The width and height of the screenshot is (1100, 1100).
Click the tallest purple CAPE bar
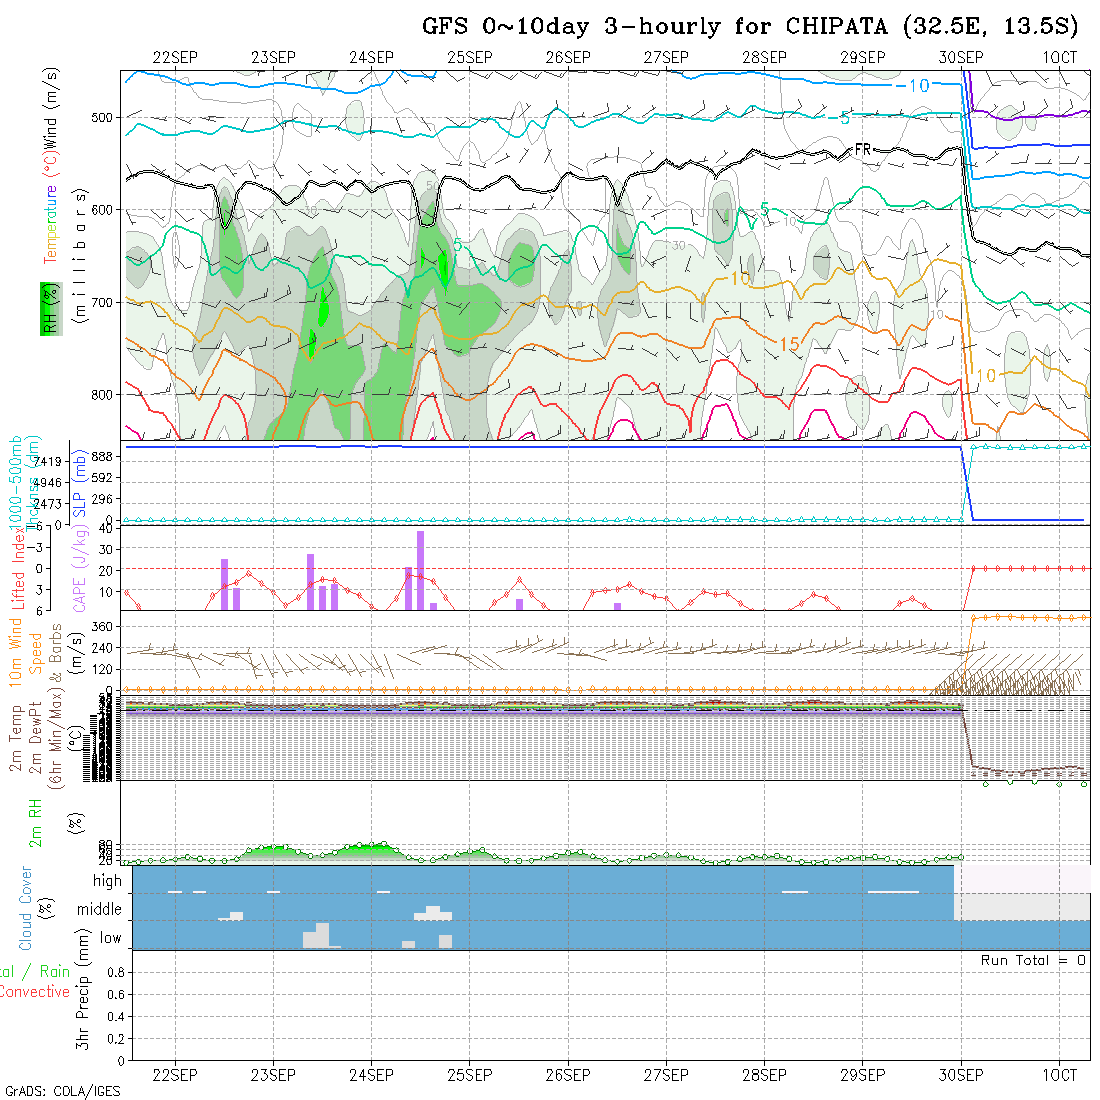coord(420,569)
